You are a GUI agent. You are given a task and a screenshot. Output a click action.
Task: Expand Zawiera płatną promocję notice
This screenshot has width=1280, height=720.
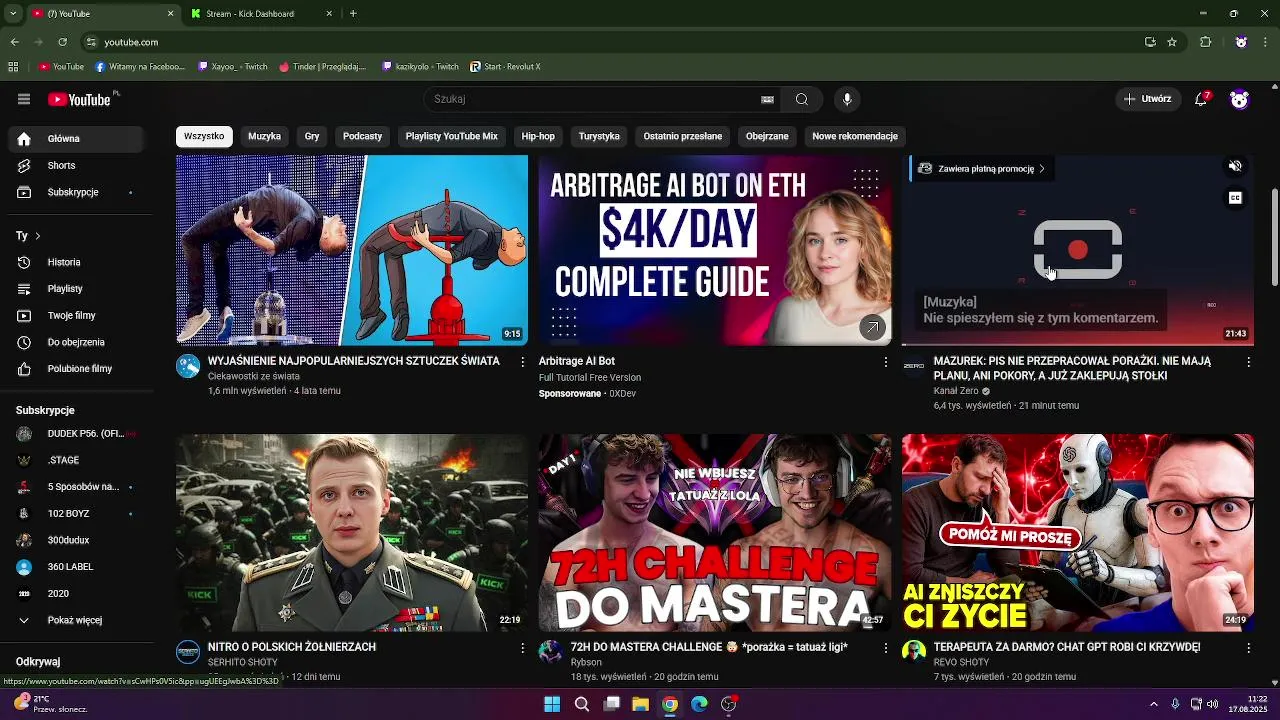(981, 169)
